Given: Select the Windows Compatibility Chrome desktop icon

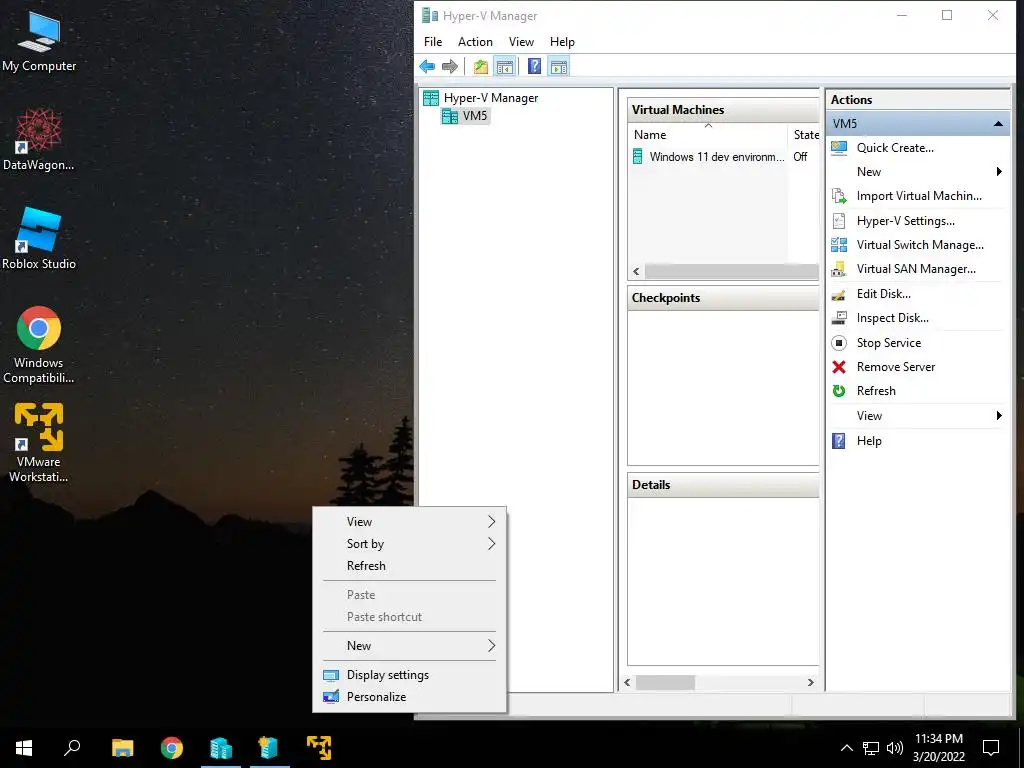Looking at the screenshot, I should click(39, 345).
